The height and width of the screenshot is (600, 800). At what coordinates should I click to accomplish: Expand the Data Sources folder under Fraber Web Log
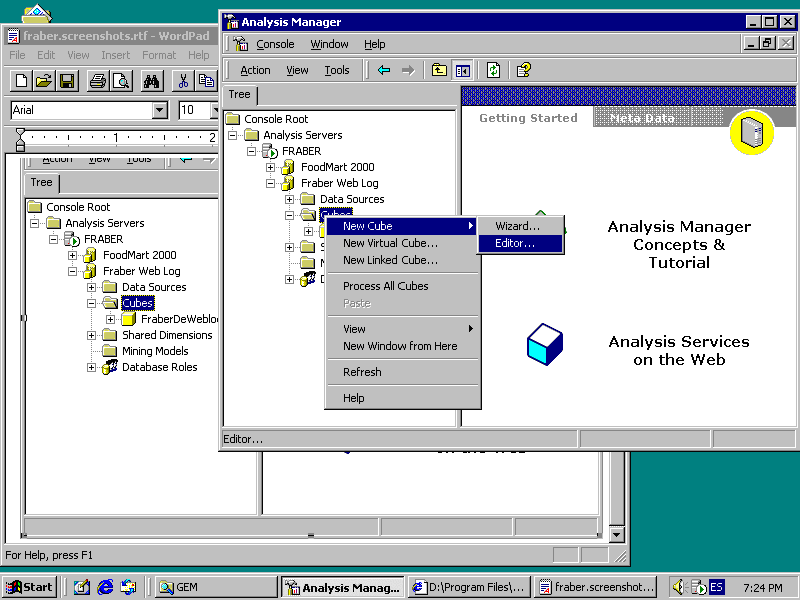290,199
